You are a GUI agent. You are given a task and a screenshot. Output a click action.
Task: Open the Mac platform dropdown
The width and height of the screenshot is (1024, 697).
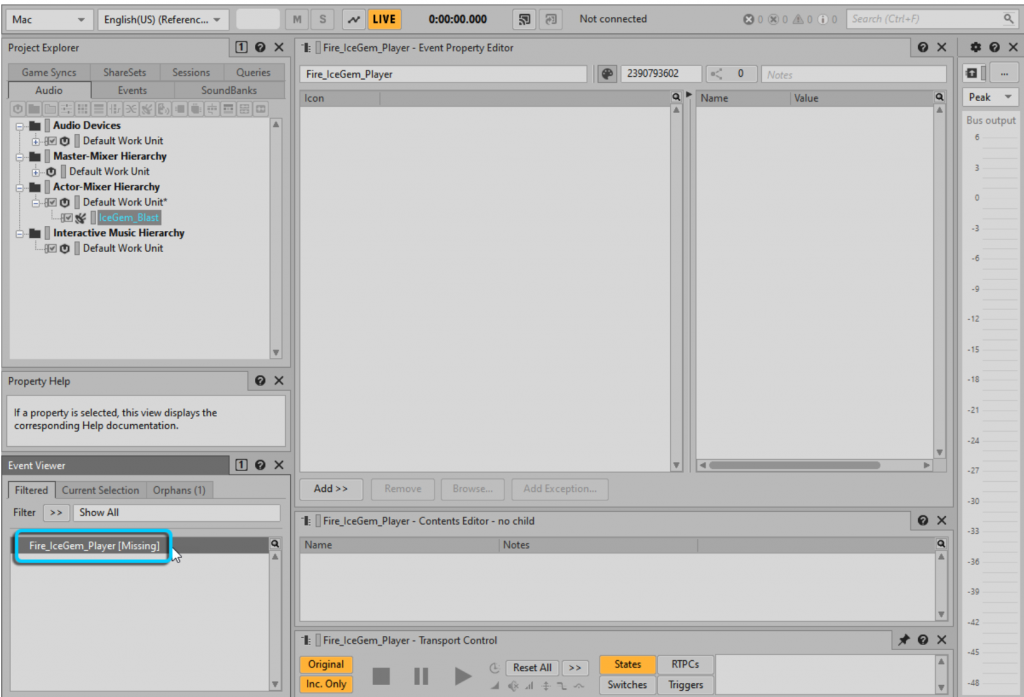pos(48,19)
